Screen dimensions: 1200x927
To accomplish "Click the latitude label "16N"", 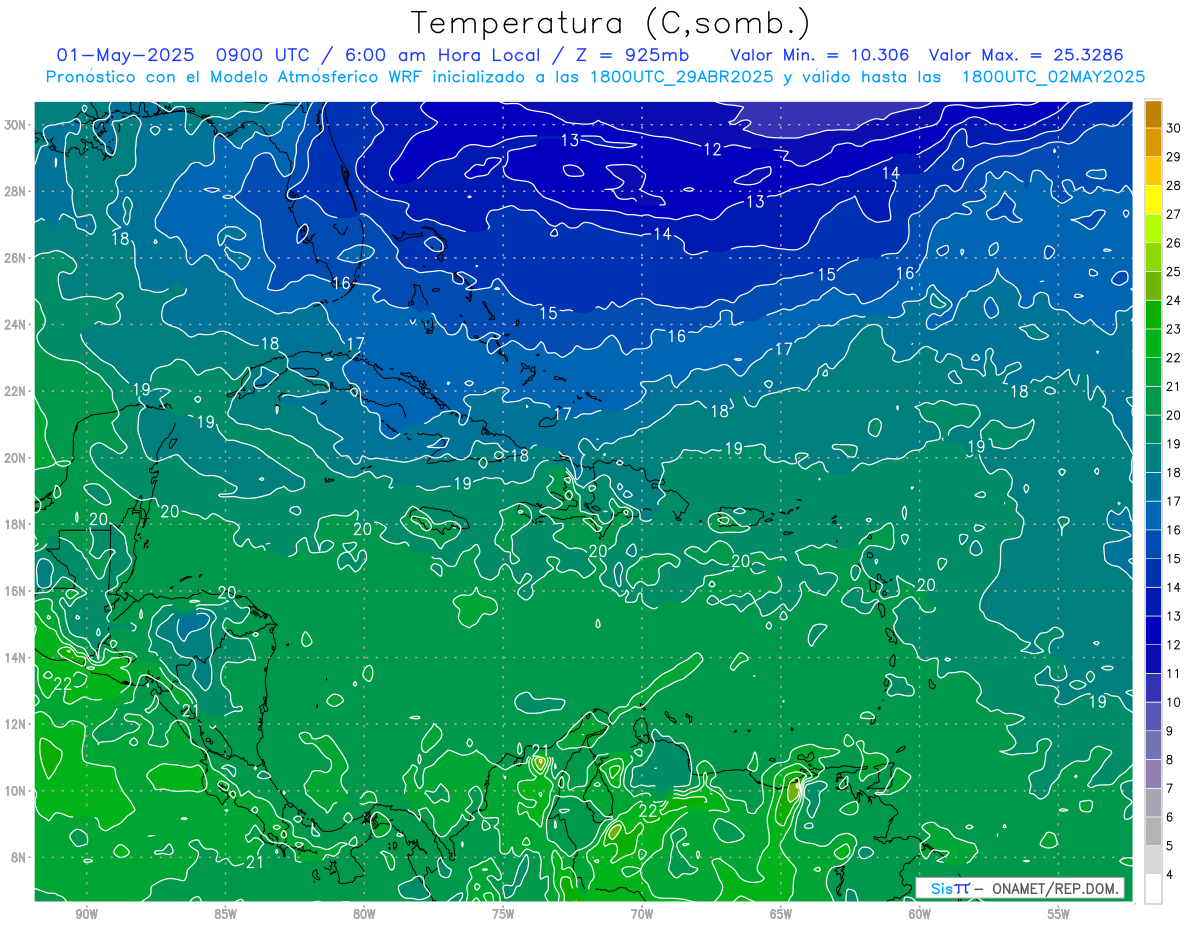I will point(16,591).
